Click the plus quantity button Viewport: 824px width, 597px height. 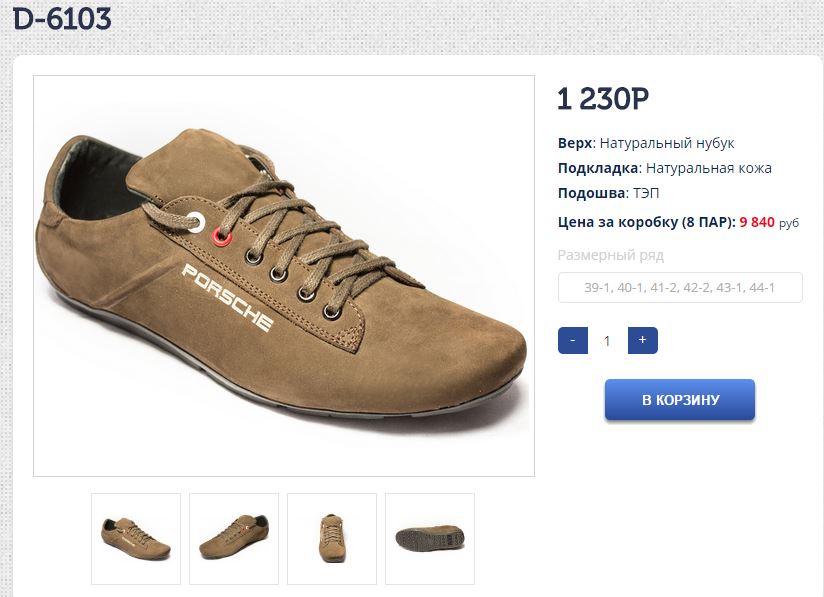click(642, 340)
